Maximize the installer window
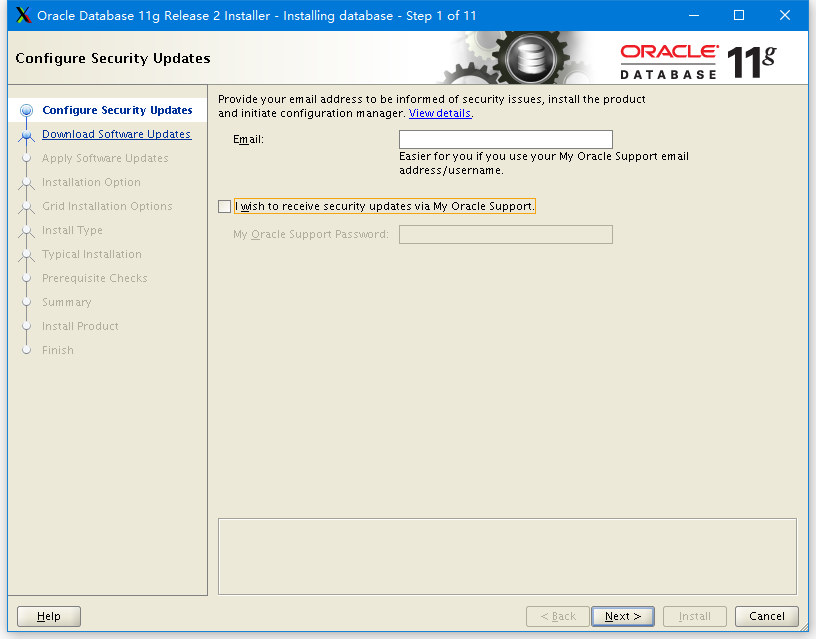 739,16
